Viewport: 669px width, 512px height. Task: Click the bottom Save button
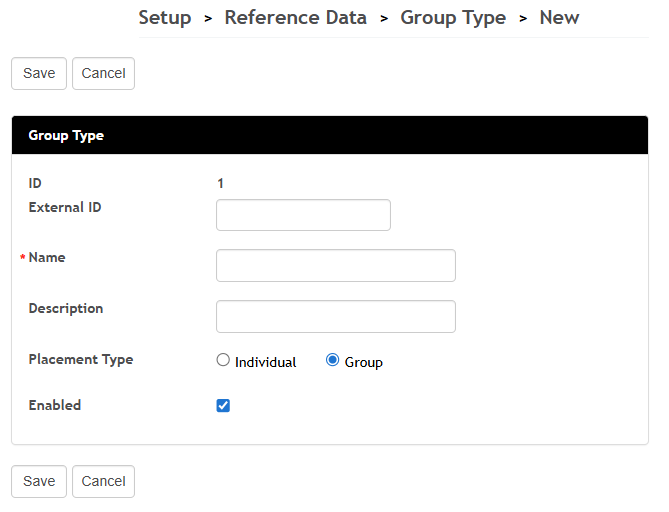39,481
